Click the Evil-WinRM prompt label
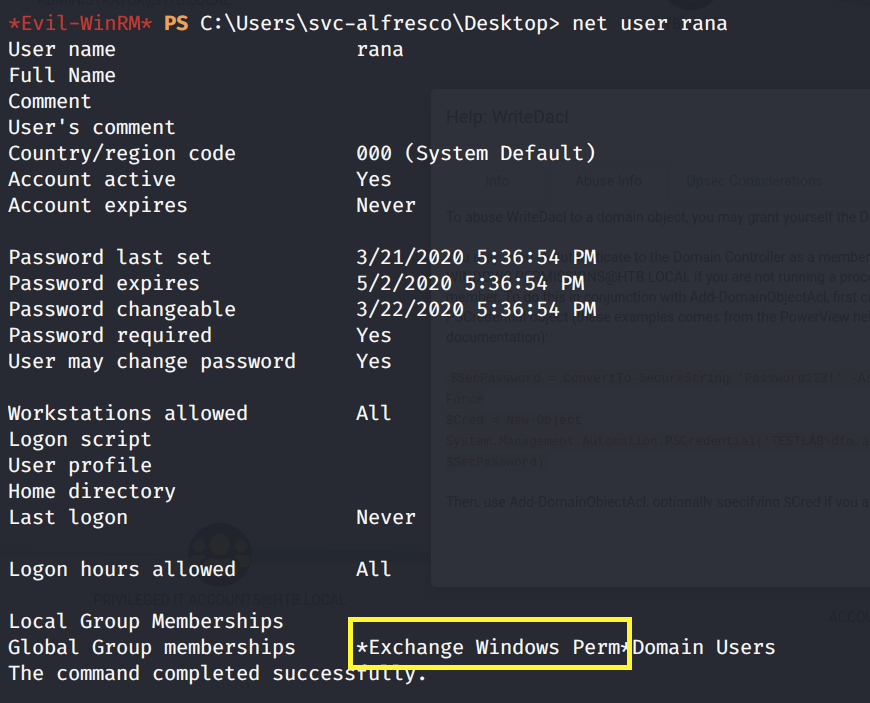Image resolution: width=870 pixels, height=703 pixels. (72, 23)
